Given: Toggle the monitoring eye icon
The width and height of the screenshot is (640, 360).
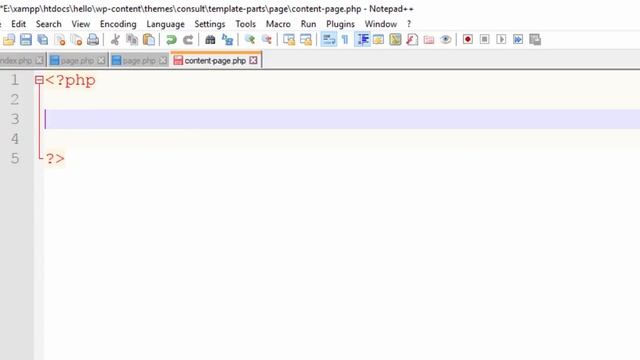Looking at the screenshot, I should [446, 40].
